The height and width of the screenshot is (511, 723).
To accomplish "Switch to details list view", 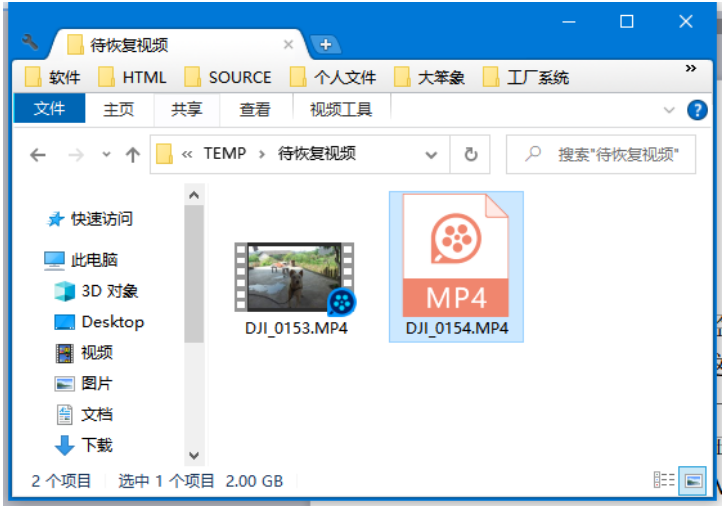I will 664,481.
